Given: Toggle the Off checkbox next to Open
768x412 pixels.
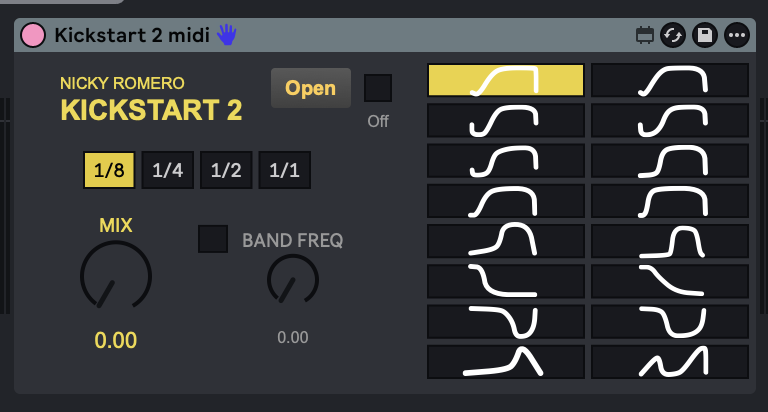Looking at the screenshot, I should point(378,88).
